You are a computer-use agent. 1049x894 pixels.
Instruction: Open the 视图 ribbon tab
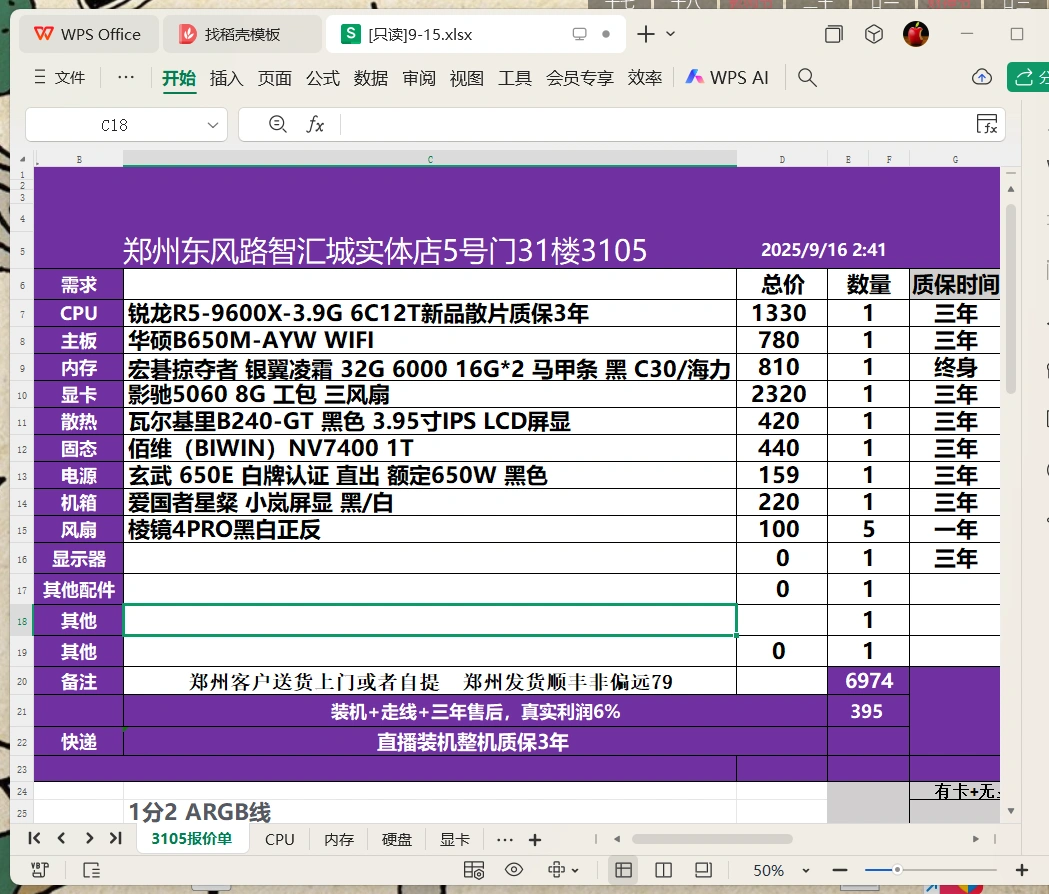(x=466, y=78)
